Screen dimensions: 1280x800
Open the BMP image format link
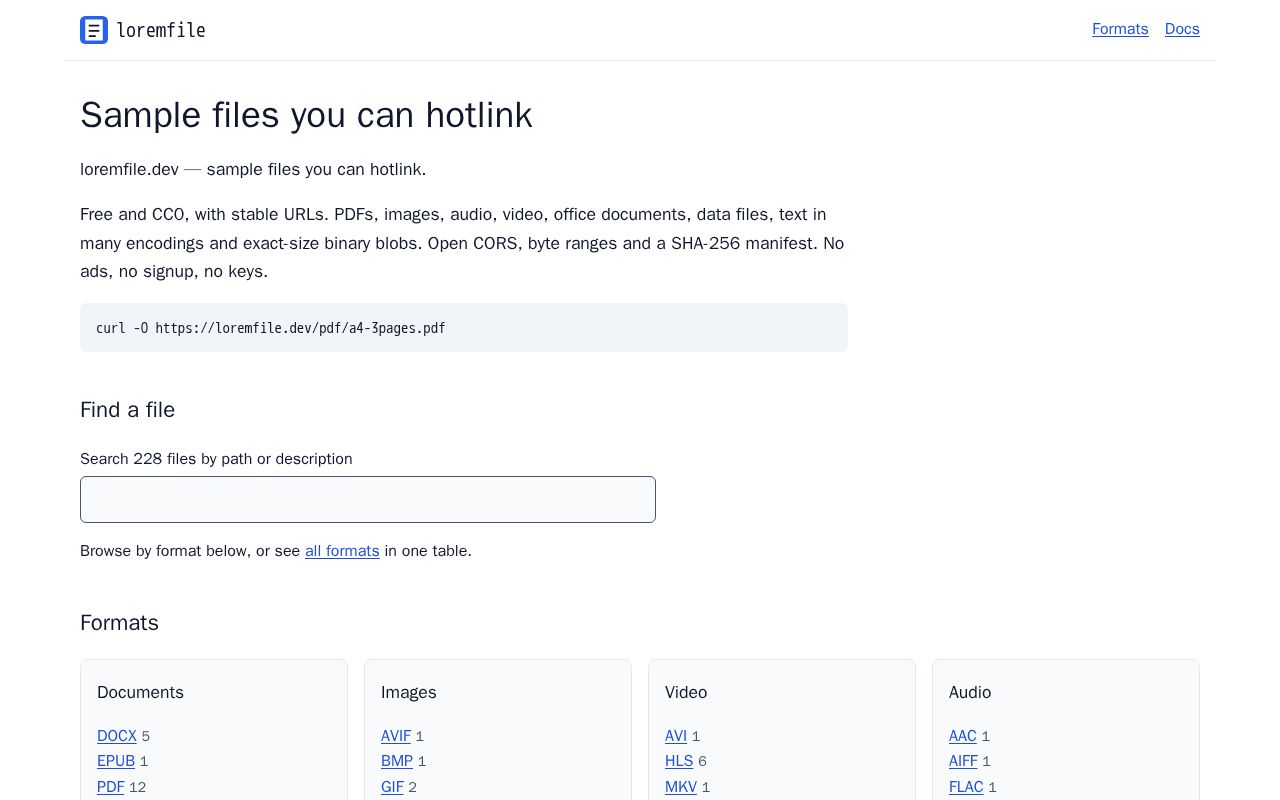(x=397, y=761)
